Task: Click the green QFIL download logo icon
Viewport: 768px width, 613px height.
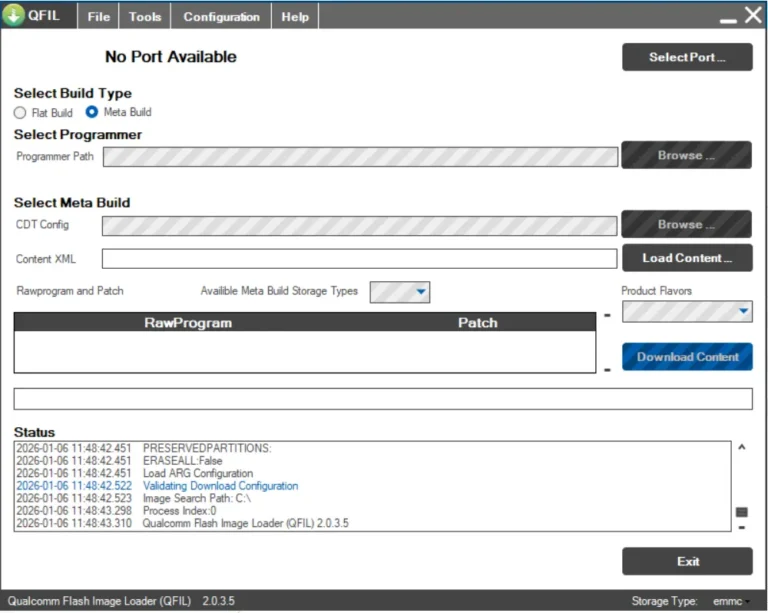Action: [x=13, y=15]
